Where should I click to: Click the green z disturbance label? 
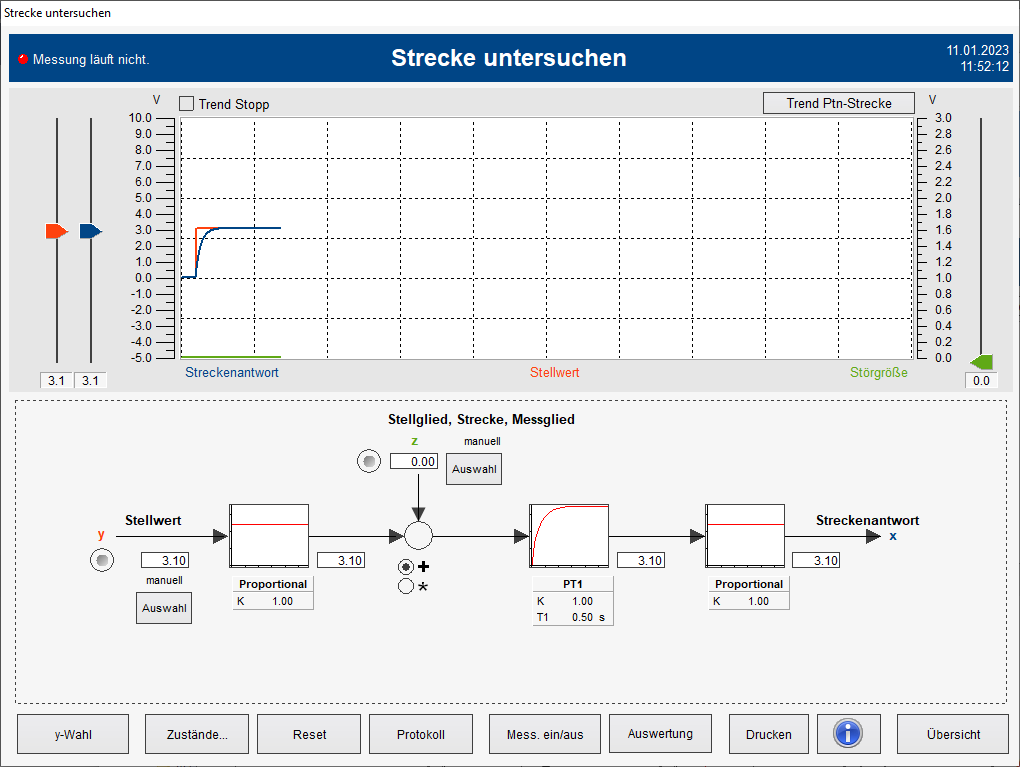pos(414,441)
